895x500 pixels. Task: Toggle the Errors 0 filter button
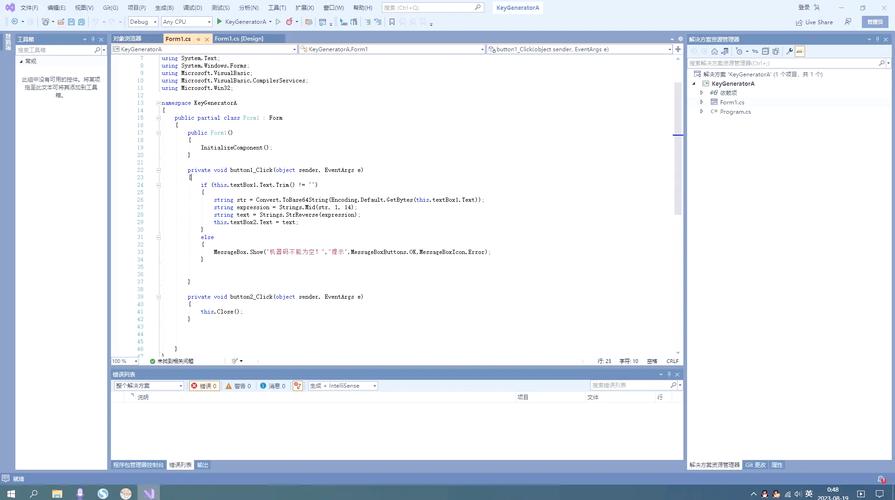pyautogui.click(x=204, y=386)
